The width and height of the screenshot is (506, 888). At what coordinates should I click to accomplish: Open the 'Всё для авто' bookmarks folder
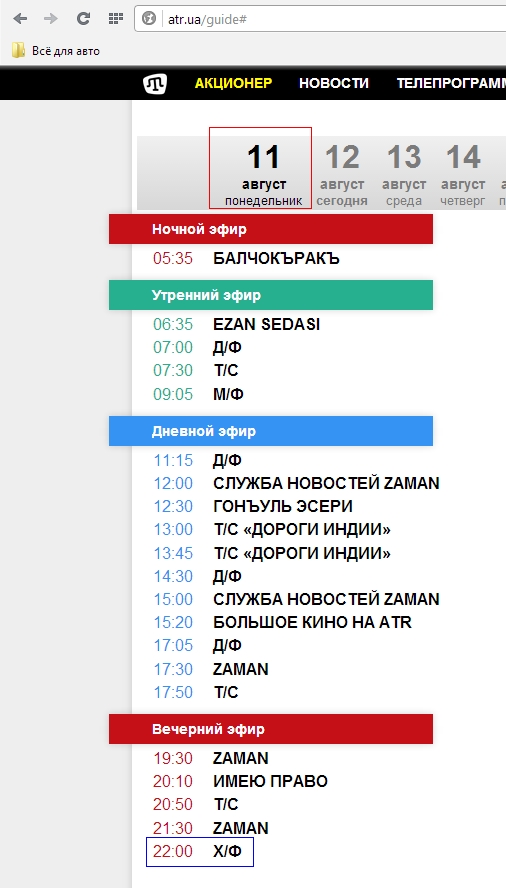click(x=56, y=50)
